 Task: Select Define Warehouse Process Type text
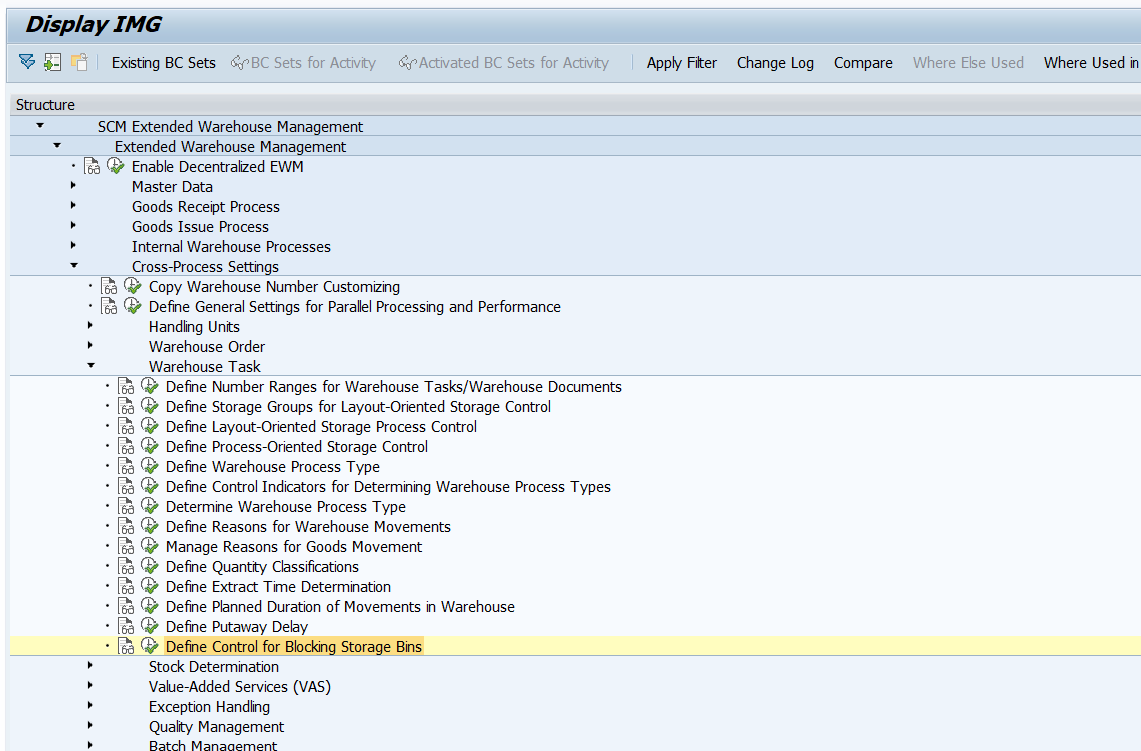(x=273, y=466)
